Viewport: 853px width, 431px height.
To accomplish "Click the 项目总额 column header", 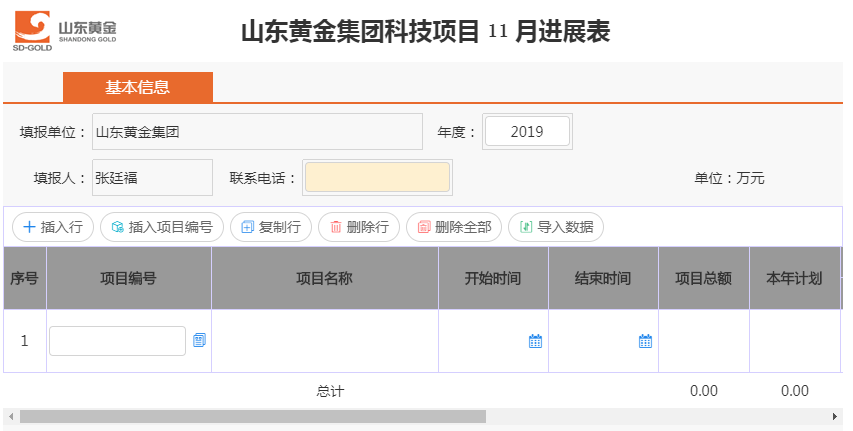I will coord(703,278).
